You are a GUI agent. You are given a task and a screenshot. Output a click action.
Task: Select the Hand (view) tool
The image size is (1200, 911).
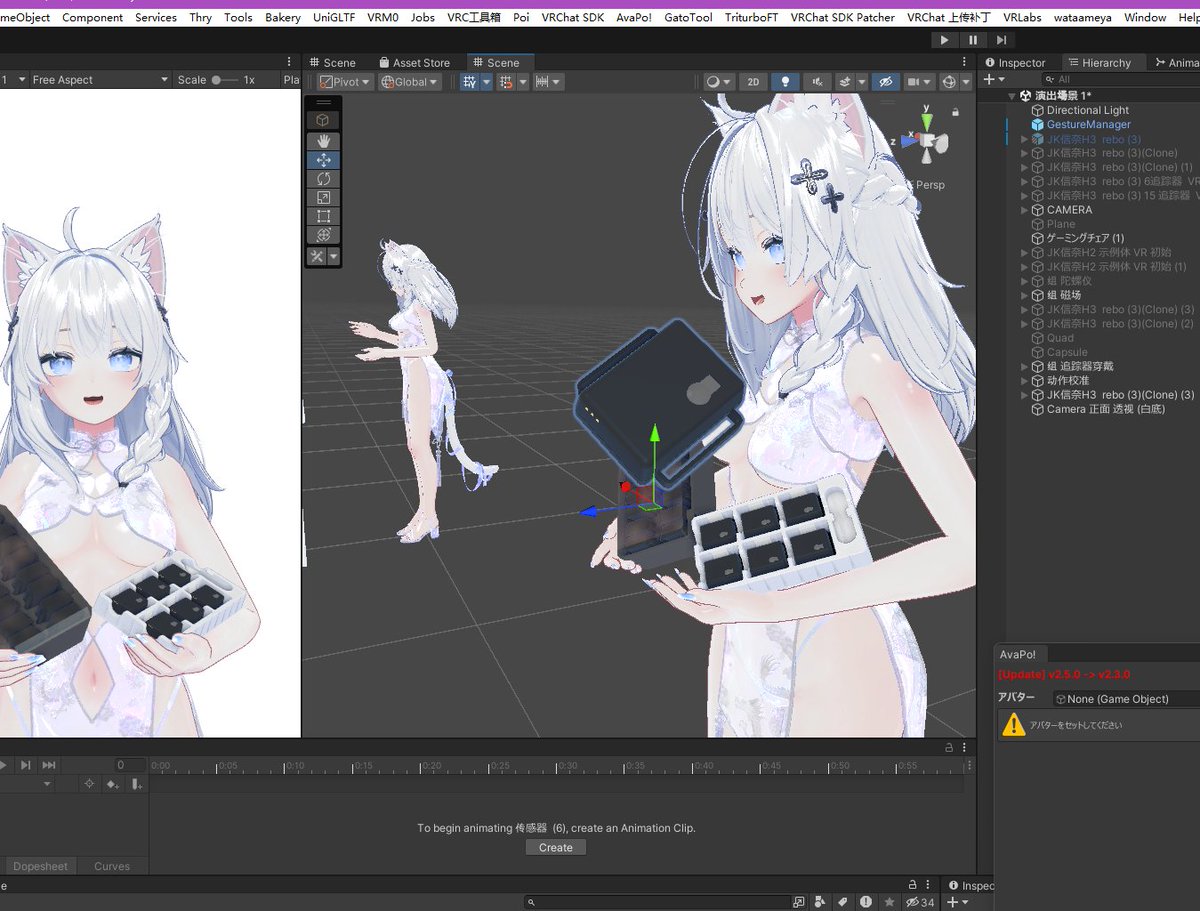(323, 142)
